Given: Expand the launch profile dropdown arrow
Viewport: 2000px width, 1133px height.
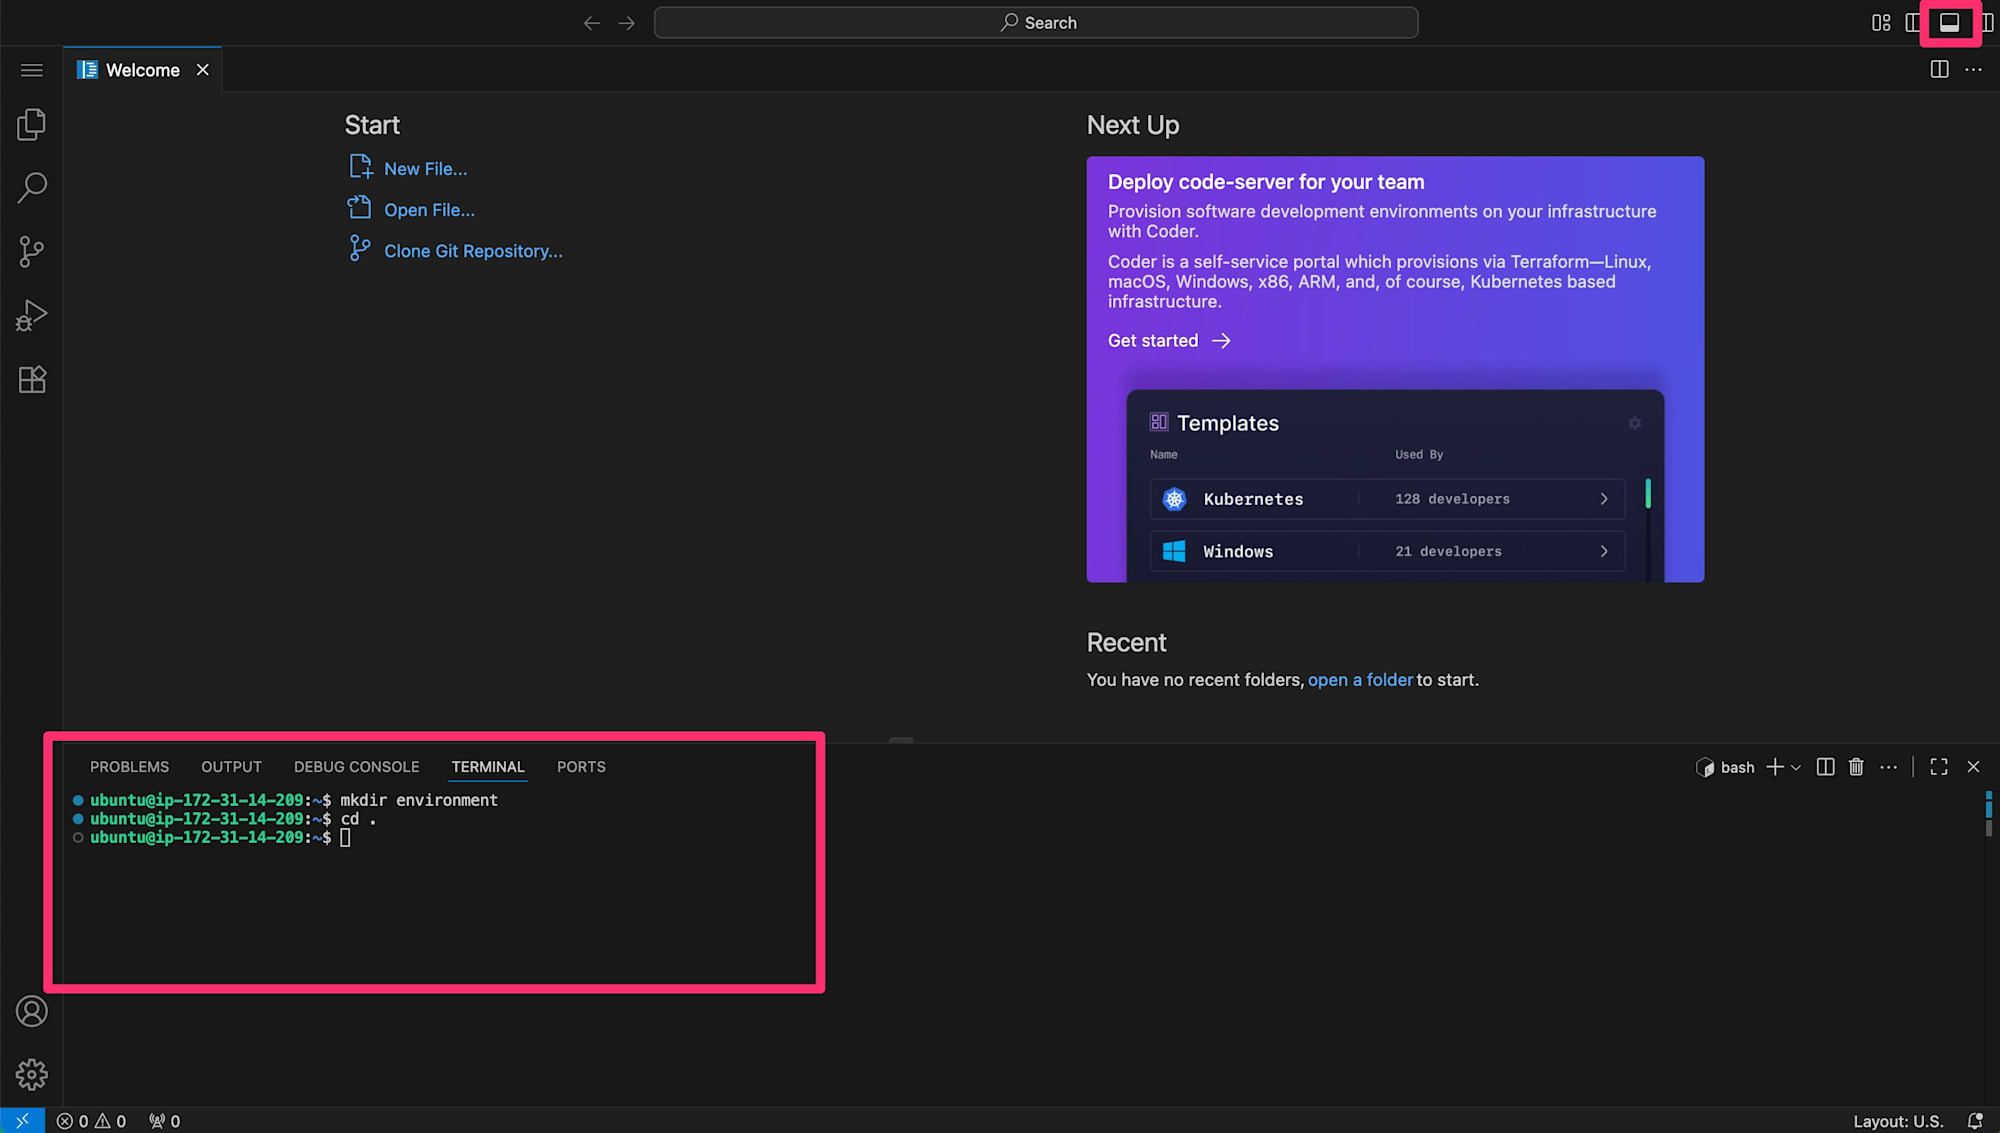Looking at the screenshot, I should (x=1796, y=767).
